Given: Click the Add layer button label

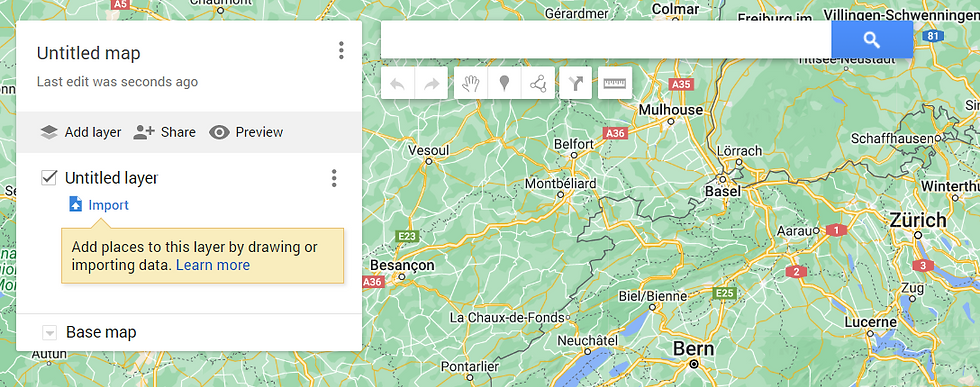Looking at the screenshot, I should [x=93, y=133].
